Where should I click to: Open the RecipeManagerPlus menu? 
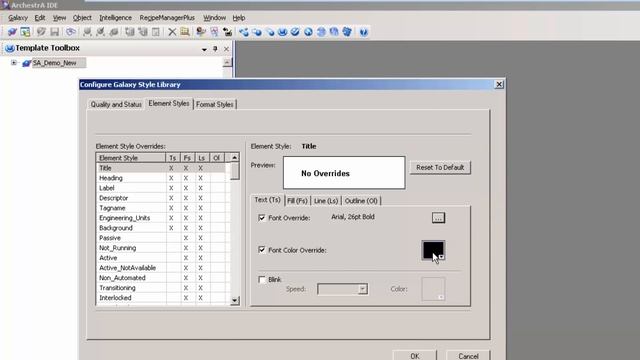(x=167, y=18)
